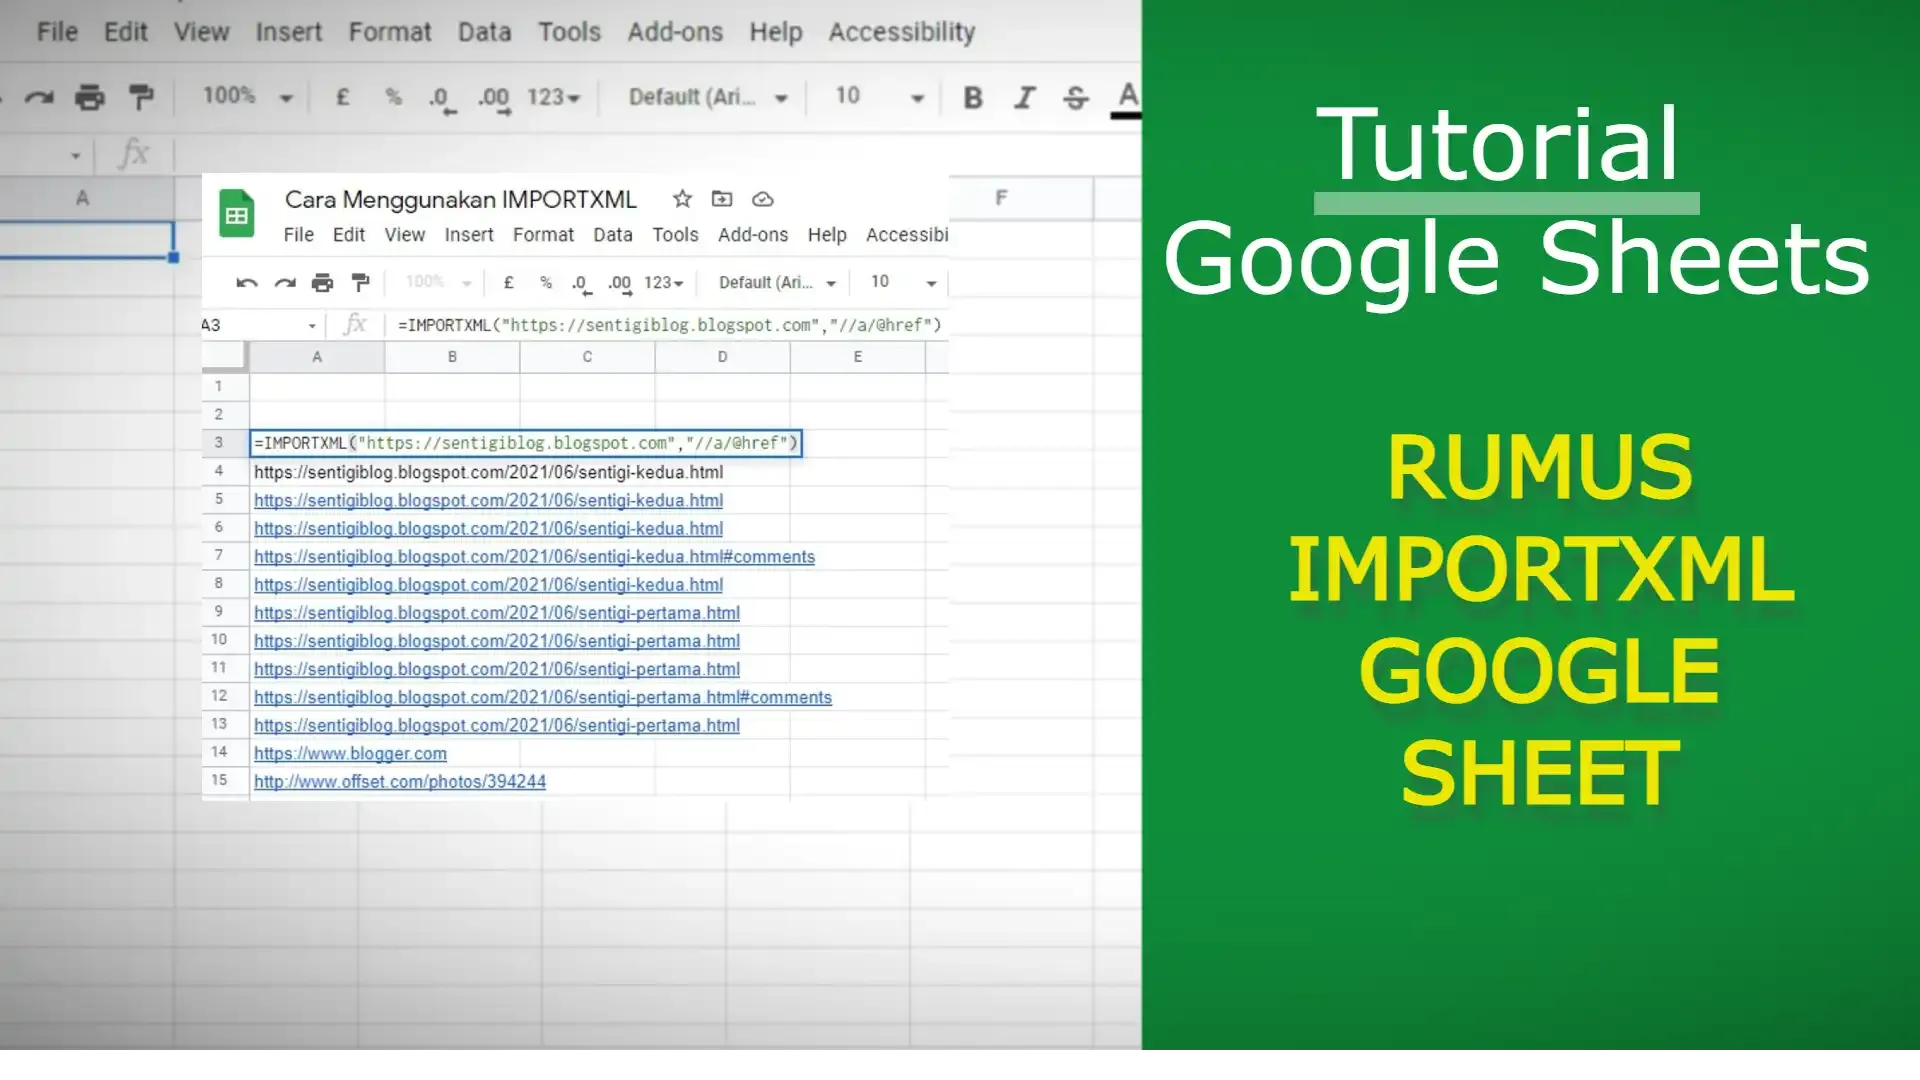This screenshot has width=1920, height=1080.
Task: Open the Insert menu in the inset window
Action: pyautogui.click(x=469, y=235)
